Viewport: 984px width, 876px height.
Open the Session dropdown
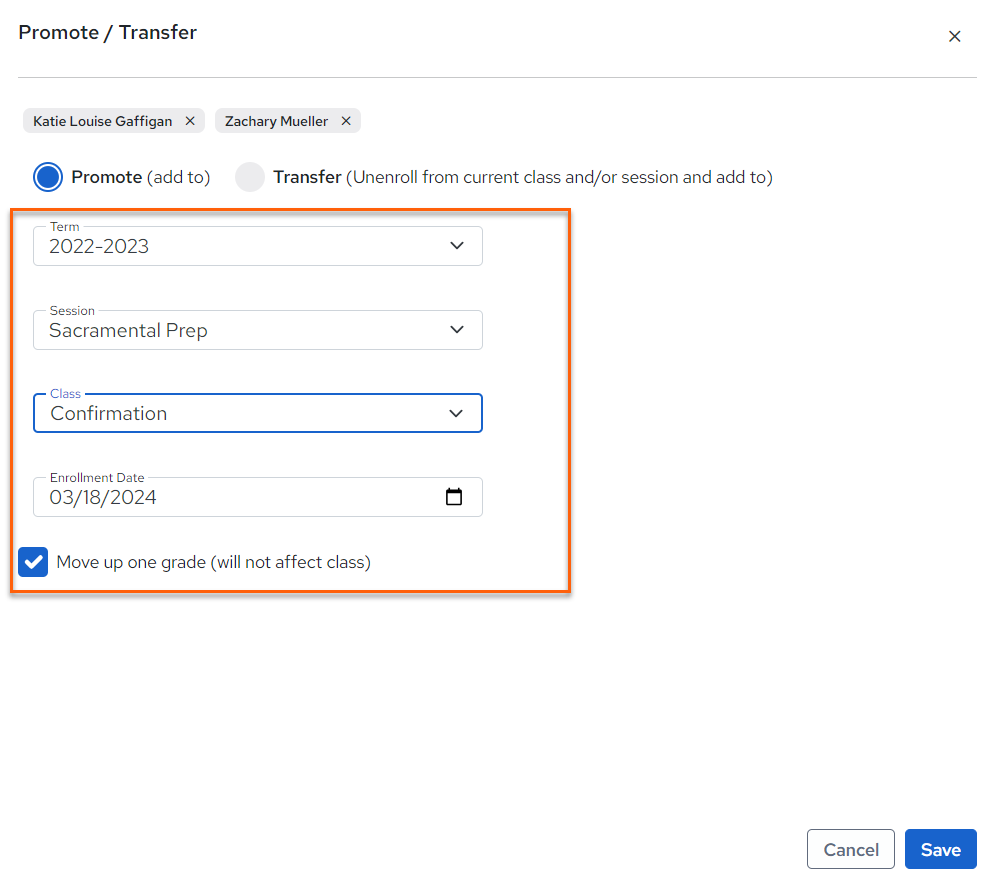[257, 330]
